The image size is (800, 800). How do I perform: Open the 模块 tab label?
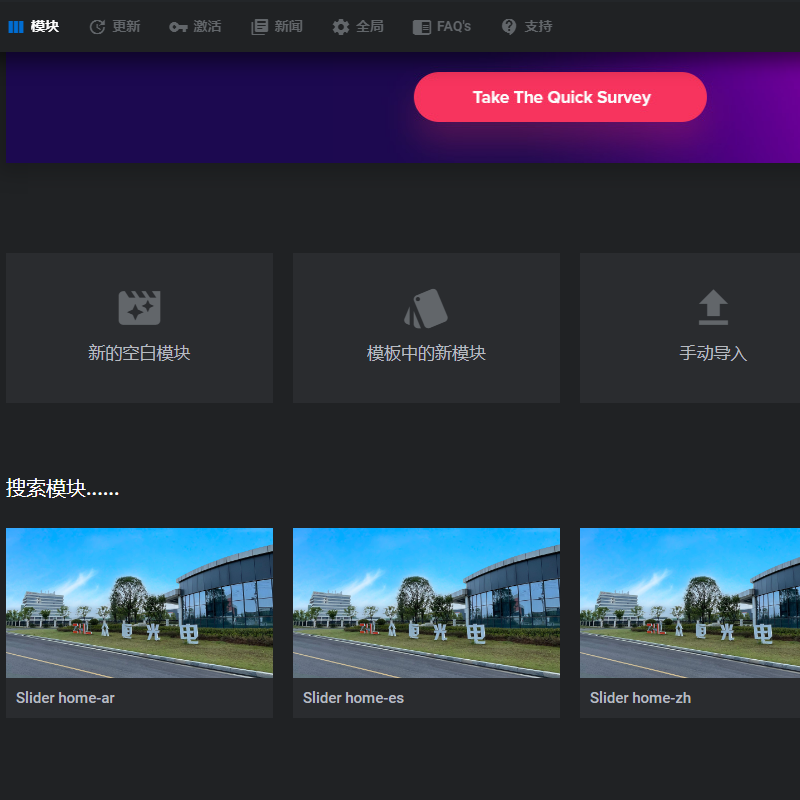pos(45,26)
